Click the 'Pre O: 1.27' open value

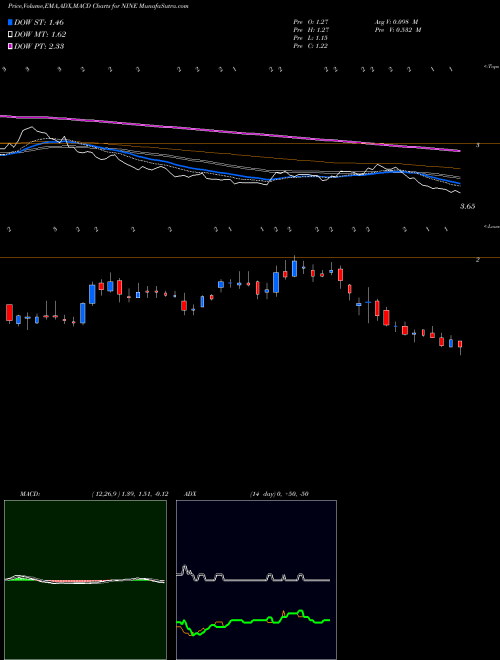coord(311,21)
